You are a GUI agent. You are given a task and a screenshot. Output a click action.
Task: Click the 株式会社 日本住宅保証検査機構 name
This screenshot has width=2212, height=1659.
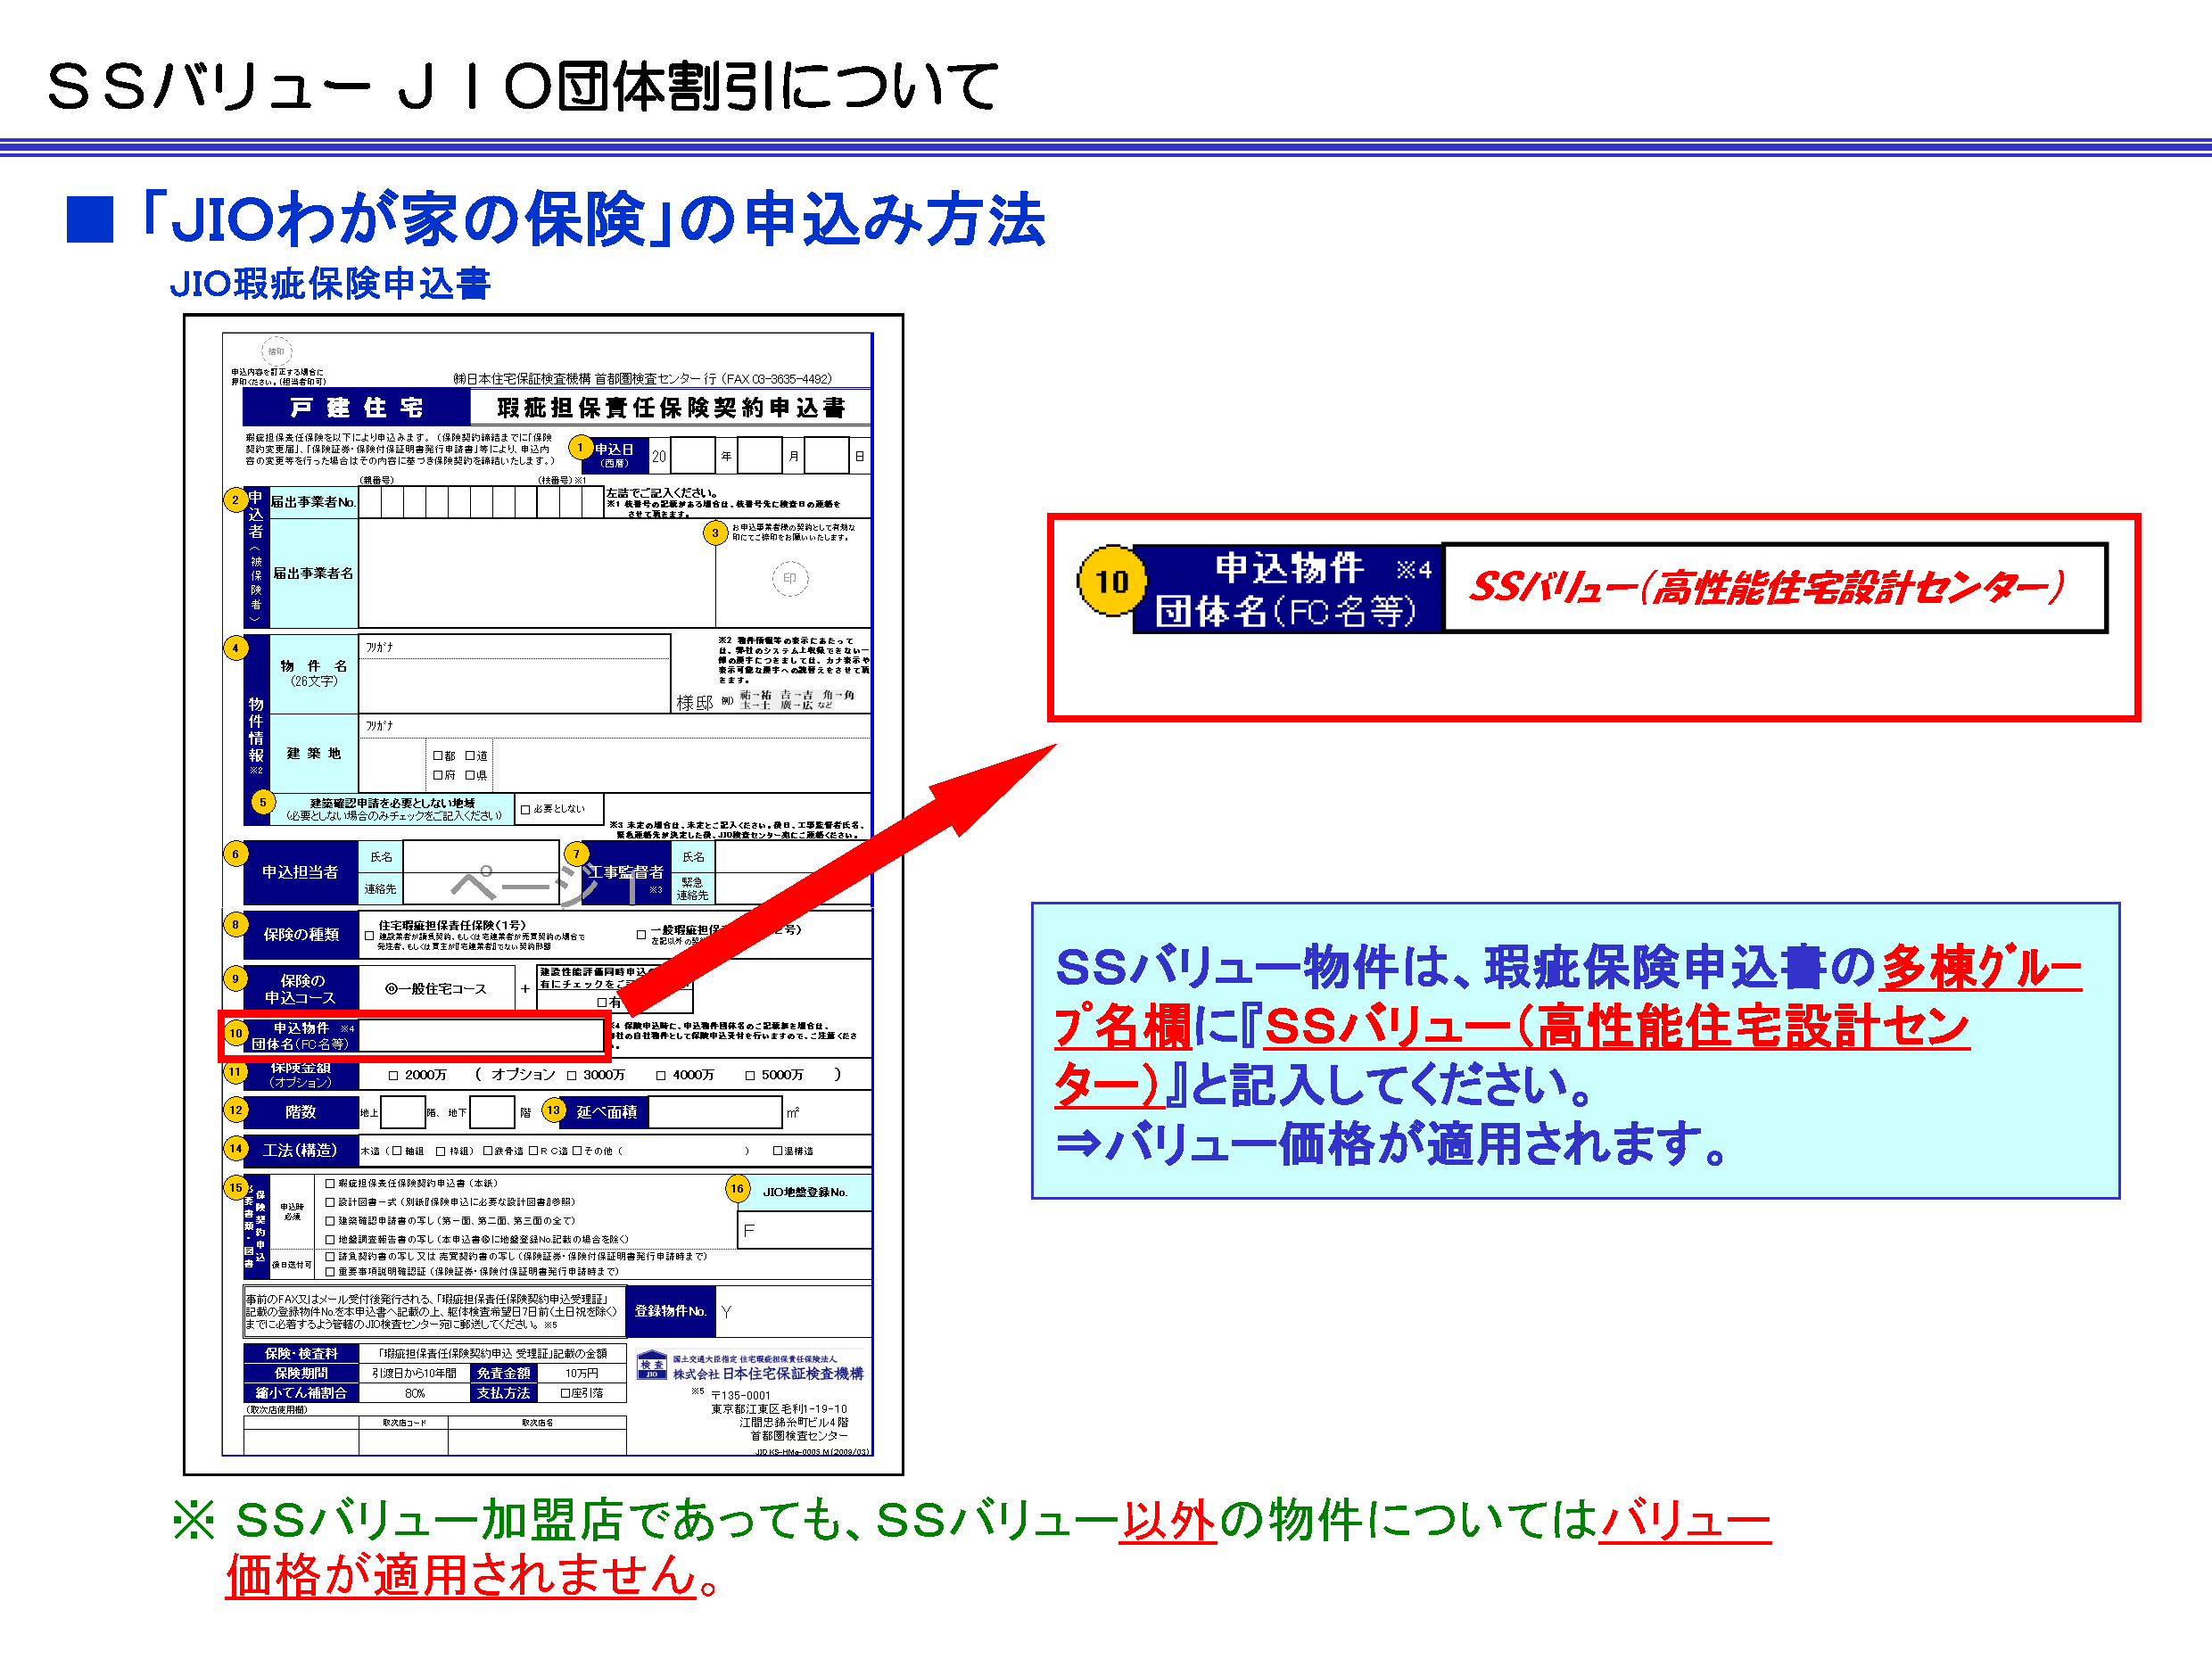[767, 1374]
